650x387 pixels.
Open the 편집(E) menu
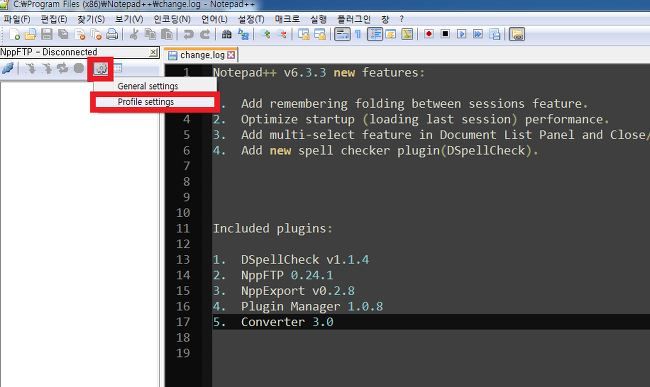point(54,19)
